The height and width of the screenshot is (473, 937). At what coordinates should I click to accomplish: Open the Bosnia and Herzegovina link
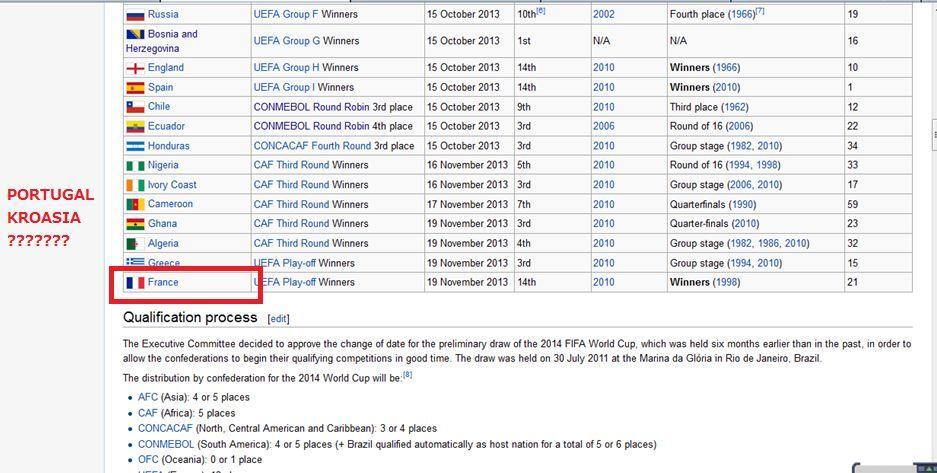click(161, 41)
